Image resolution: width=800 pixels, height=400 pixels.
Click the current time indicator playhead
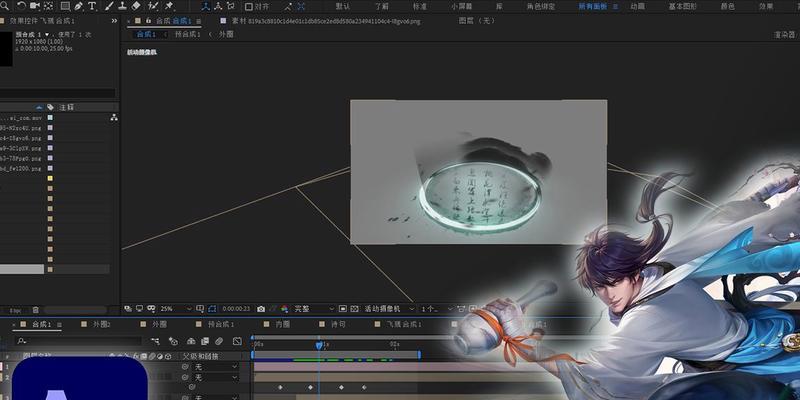319,345
